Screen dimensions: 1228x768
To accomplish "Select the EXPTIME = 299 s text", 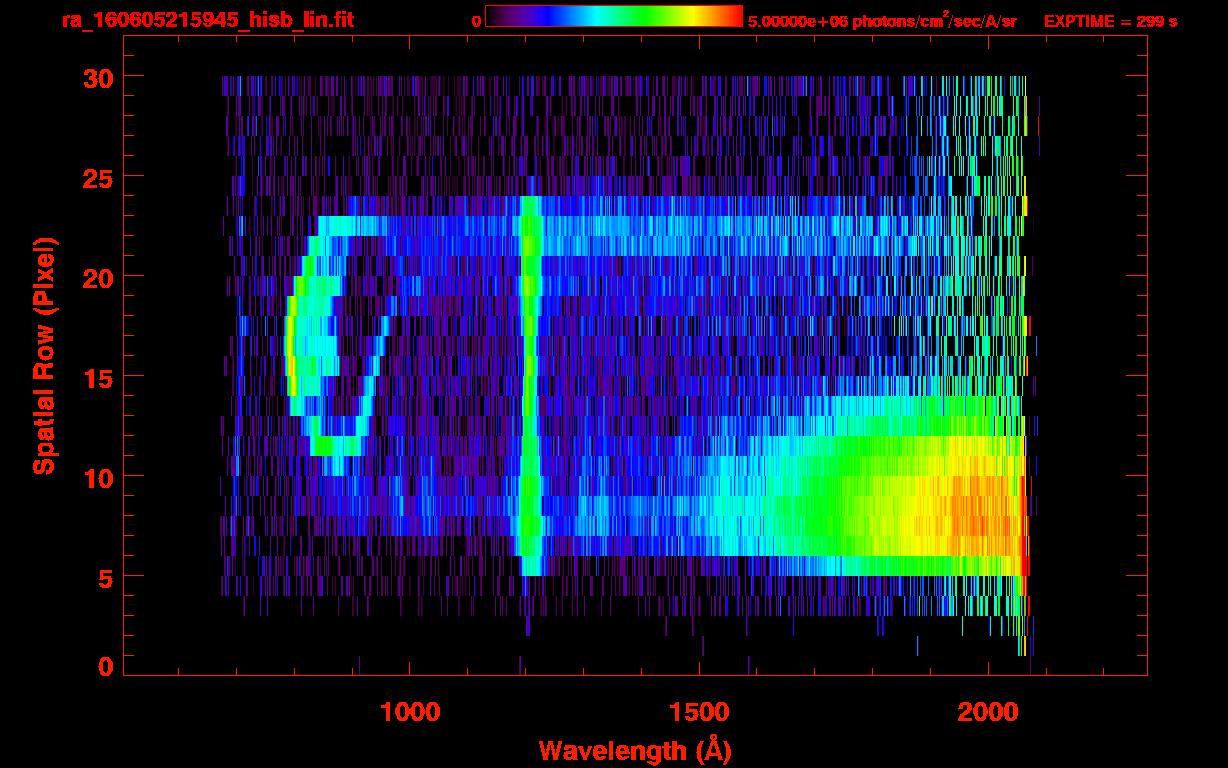I will (x=1110, y=21).
